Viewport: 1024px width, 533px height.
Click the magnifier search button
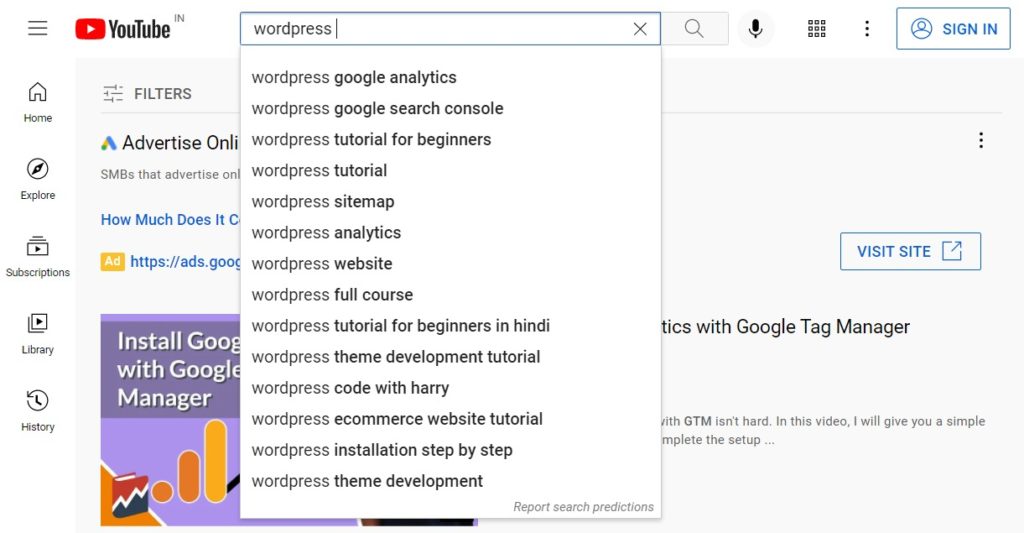click(x=694, y=29)
